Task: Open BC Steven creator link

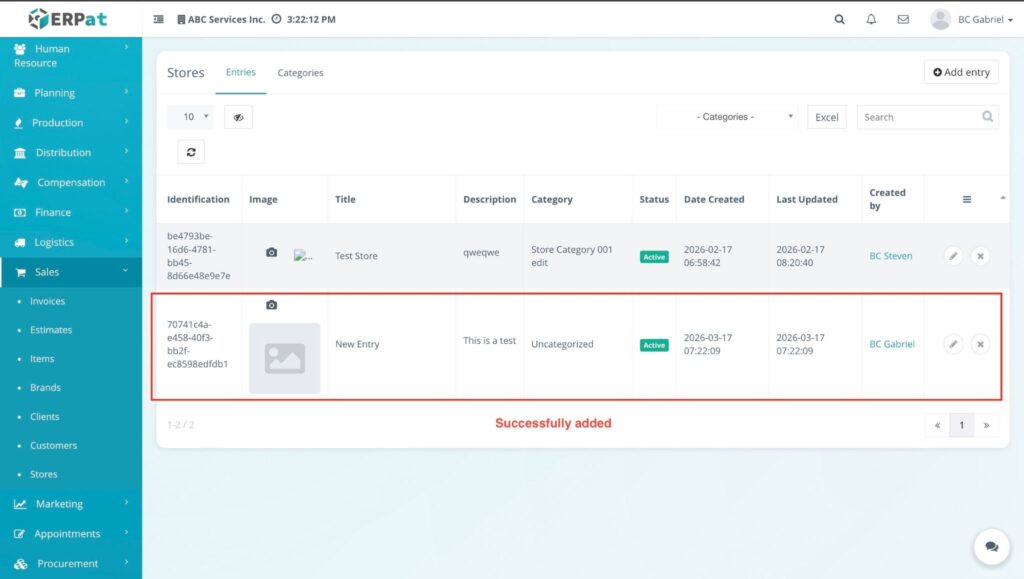Action: (890, 256)
